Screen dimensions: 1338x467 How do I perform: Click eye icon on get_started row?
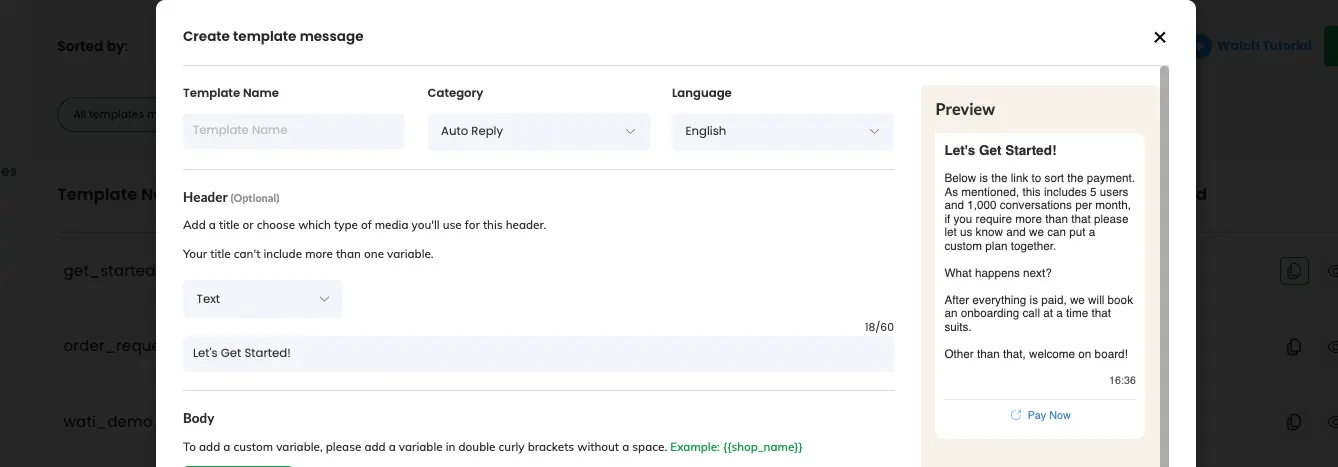[x=1333, y=271]
